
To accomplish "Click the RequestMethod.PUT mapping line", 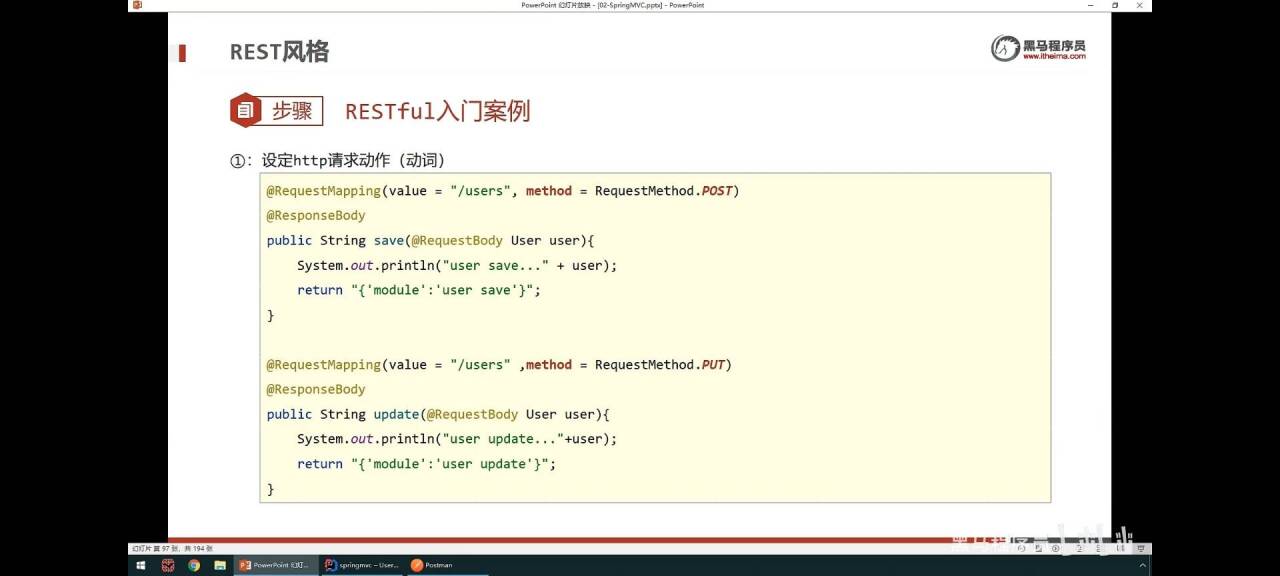I will pyautogui.click(x=499, y=365).
